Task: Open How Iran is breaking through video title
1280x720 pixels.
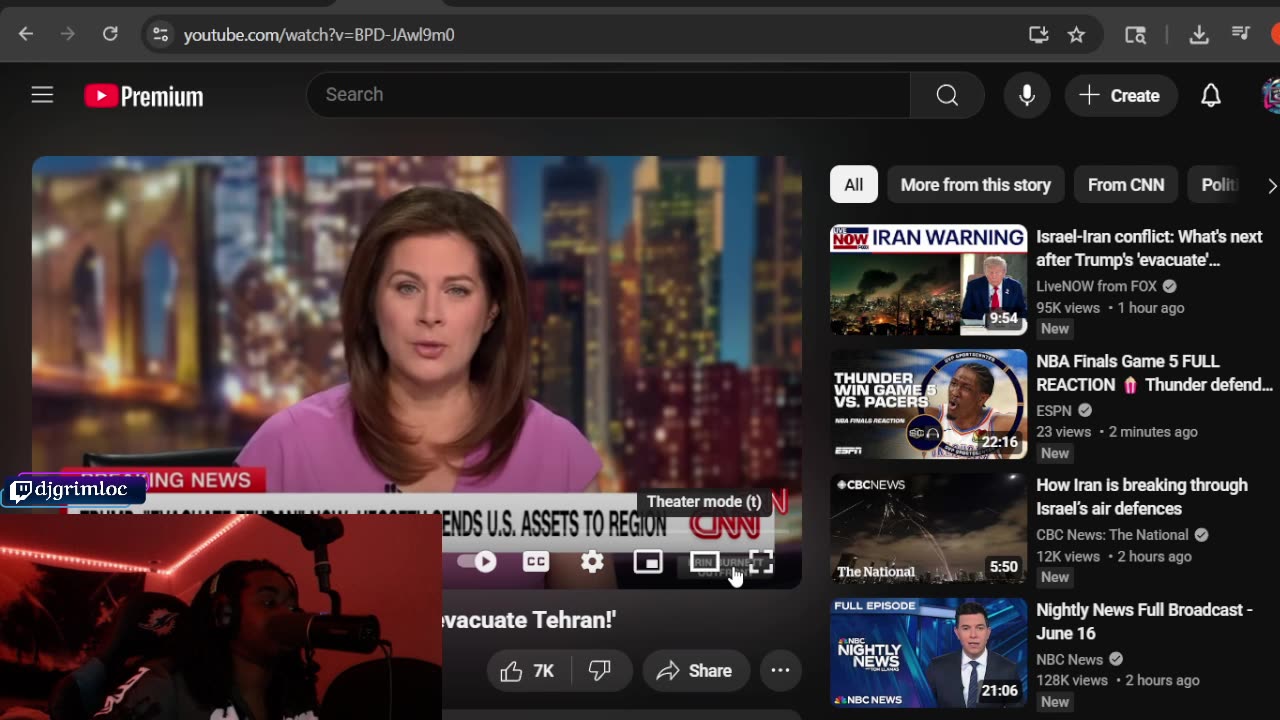Action: 1142,497
